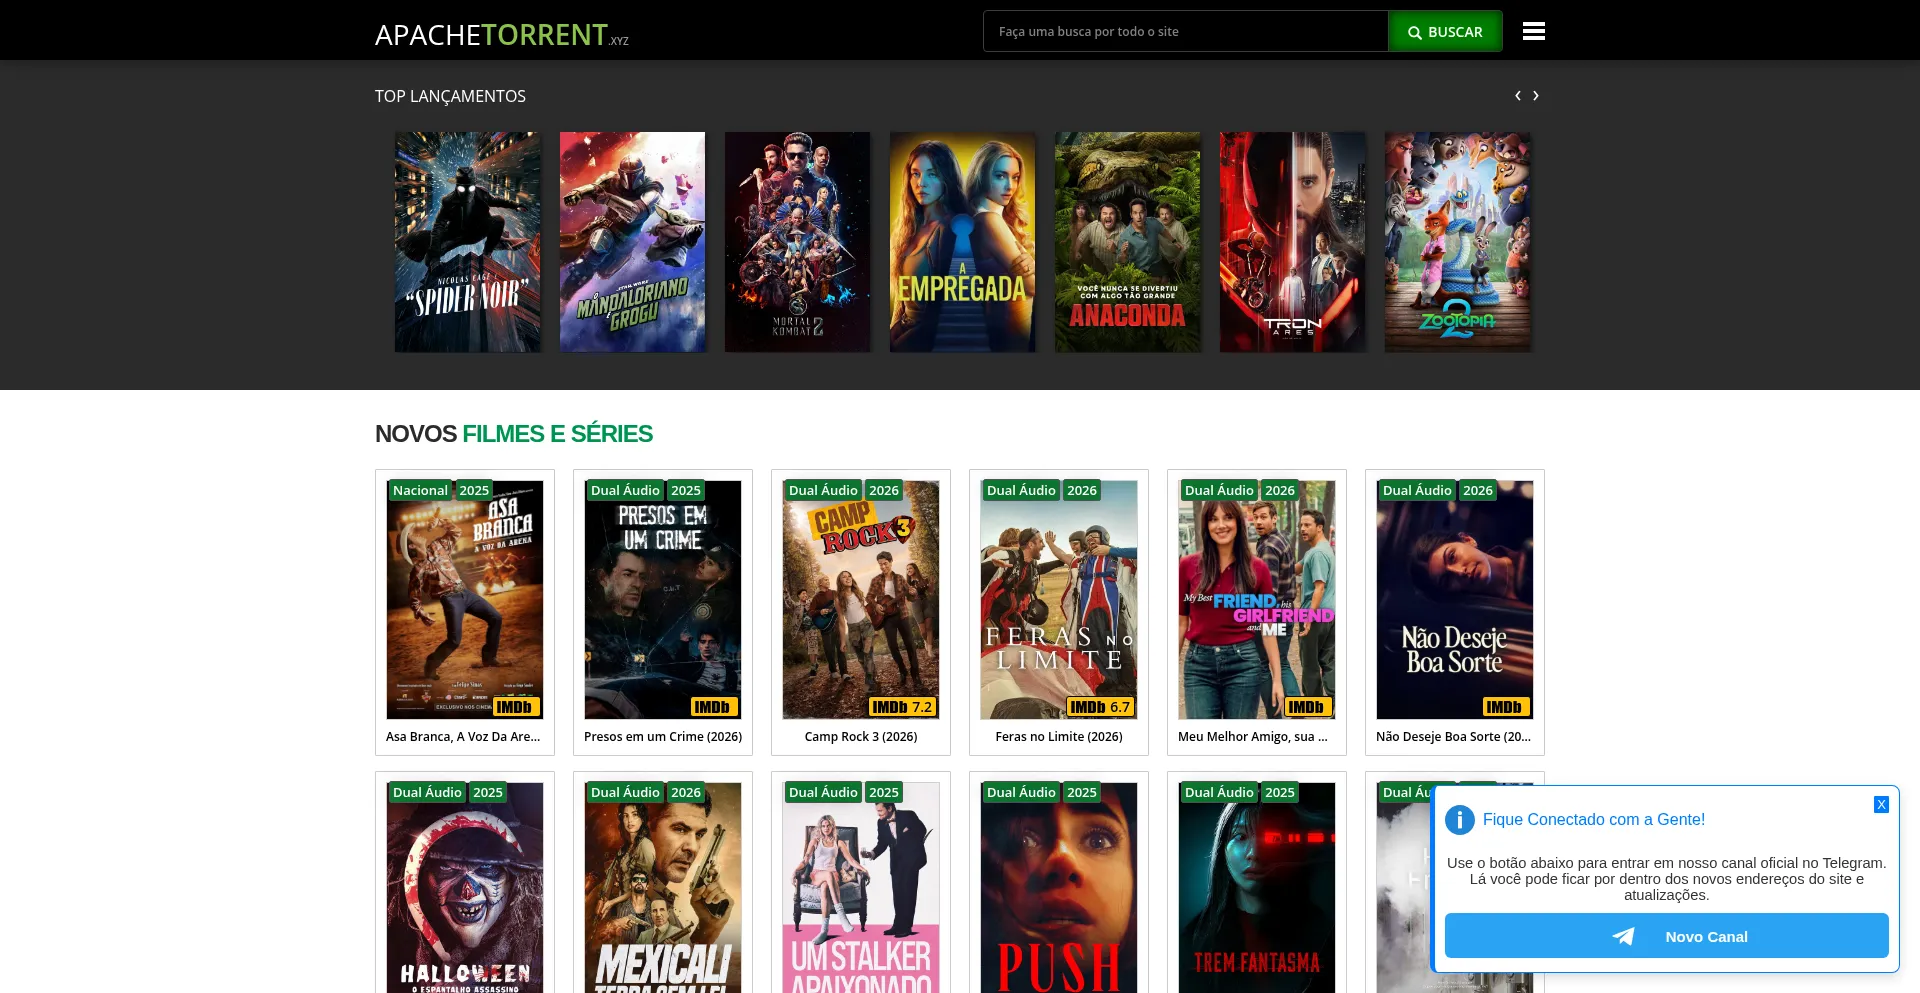Open the A Empregada poster
Screen dimensions: 1920x993
[962, 242]
